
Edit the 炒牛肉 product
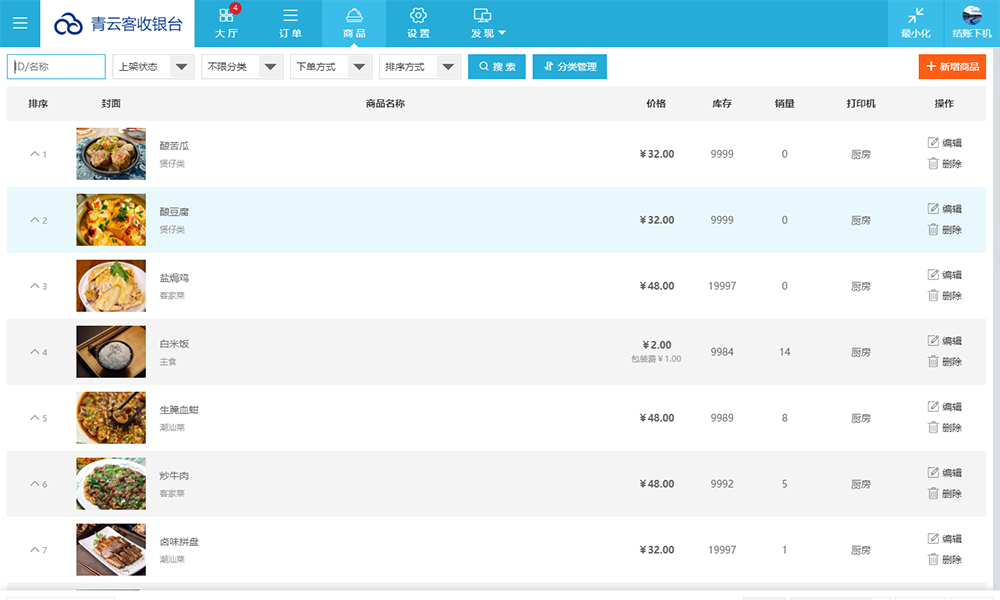tap(945, 472)
